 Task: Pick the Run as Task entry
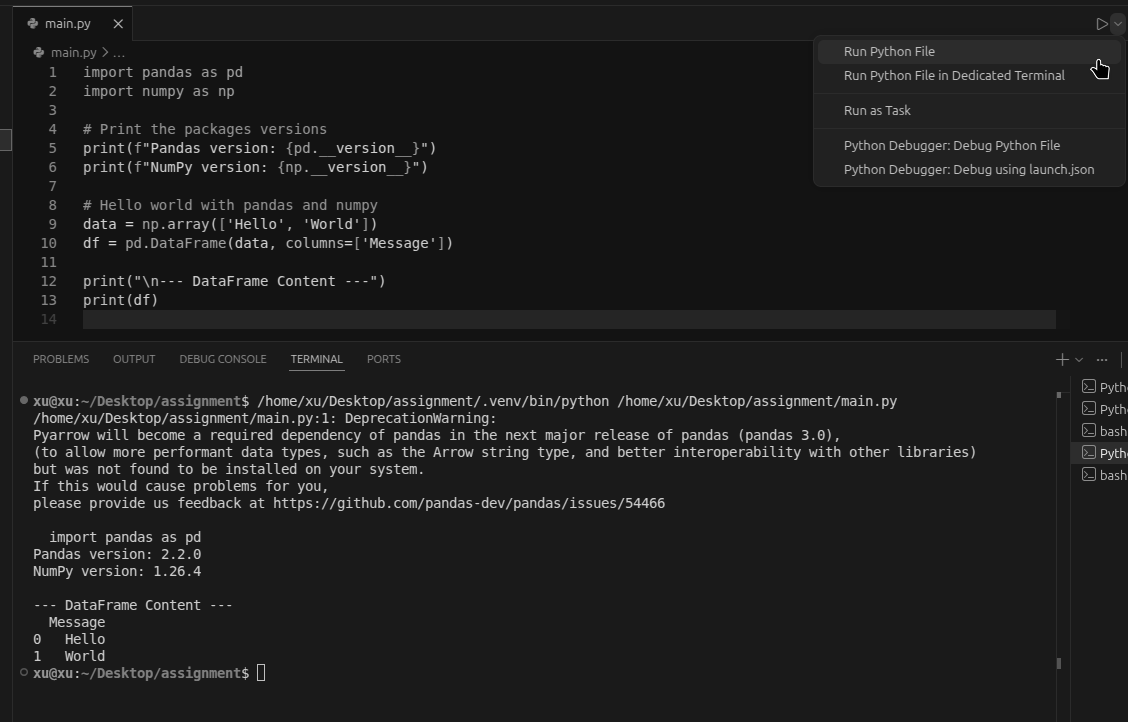pos(968,111)
